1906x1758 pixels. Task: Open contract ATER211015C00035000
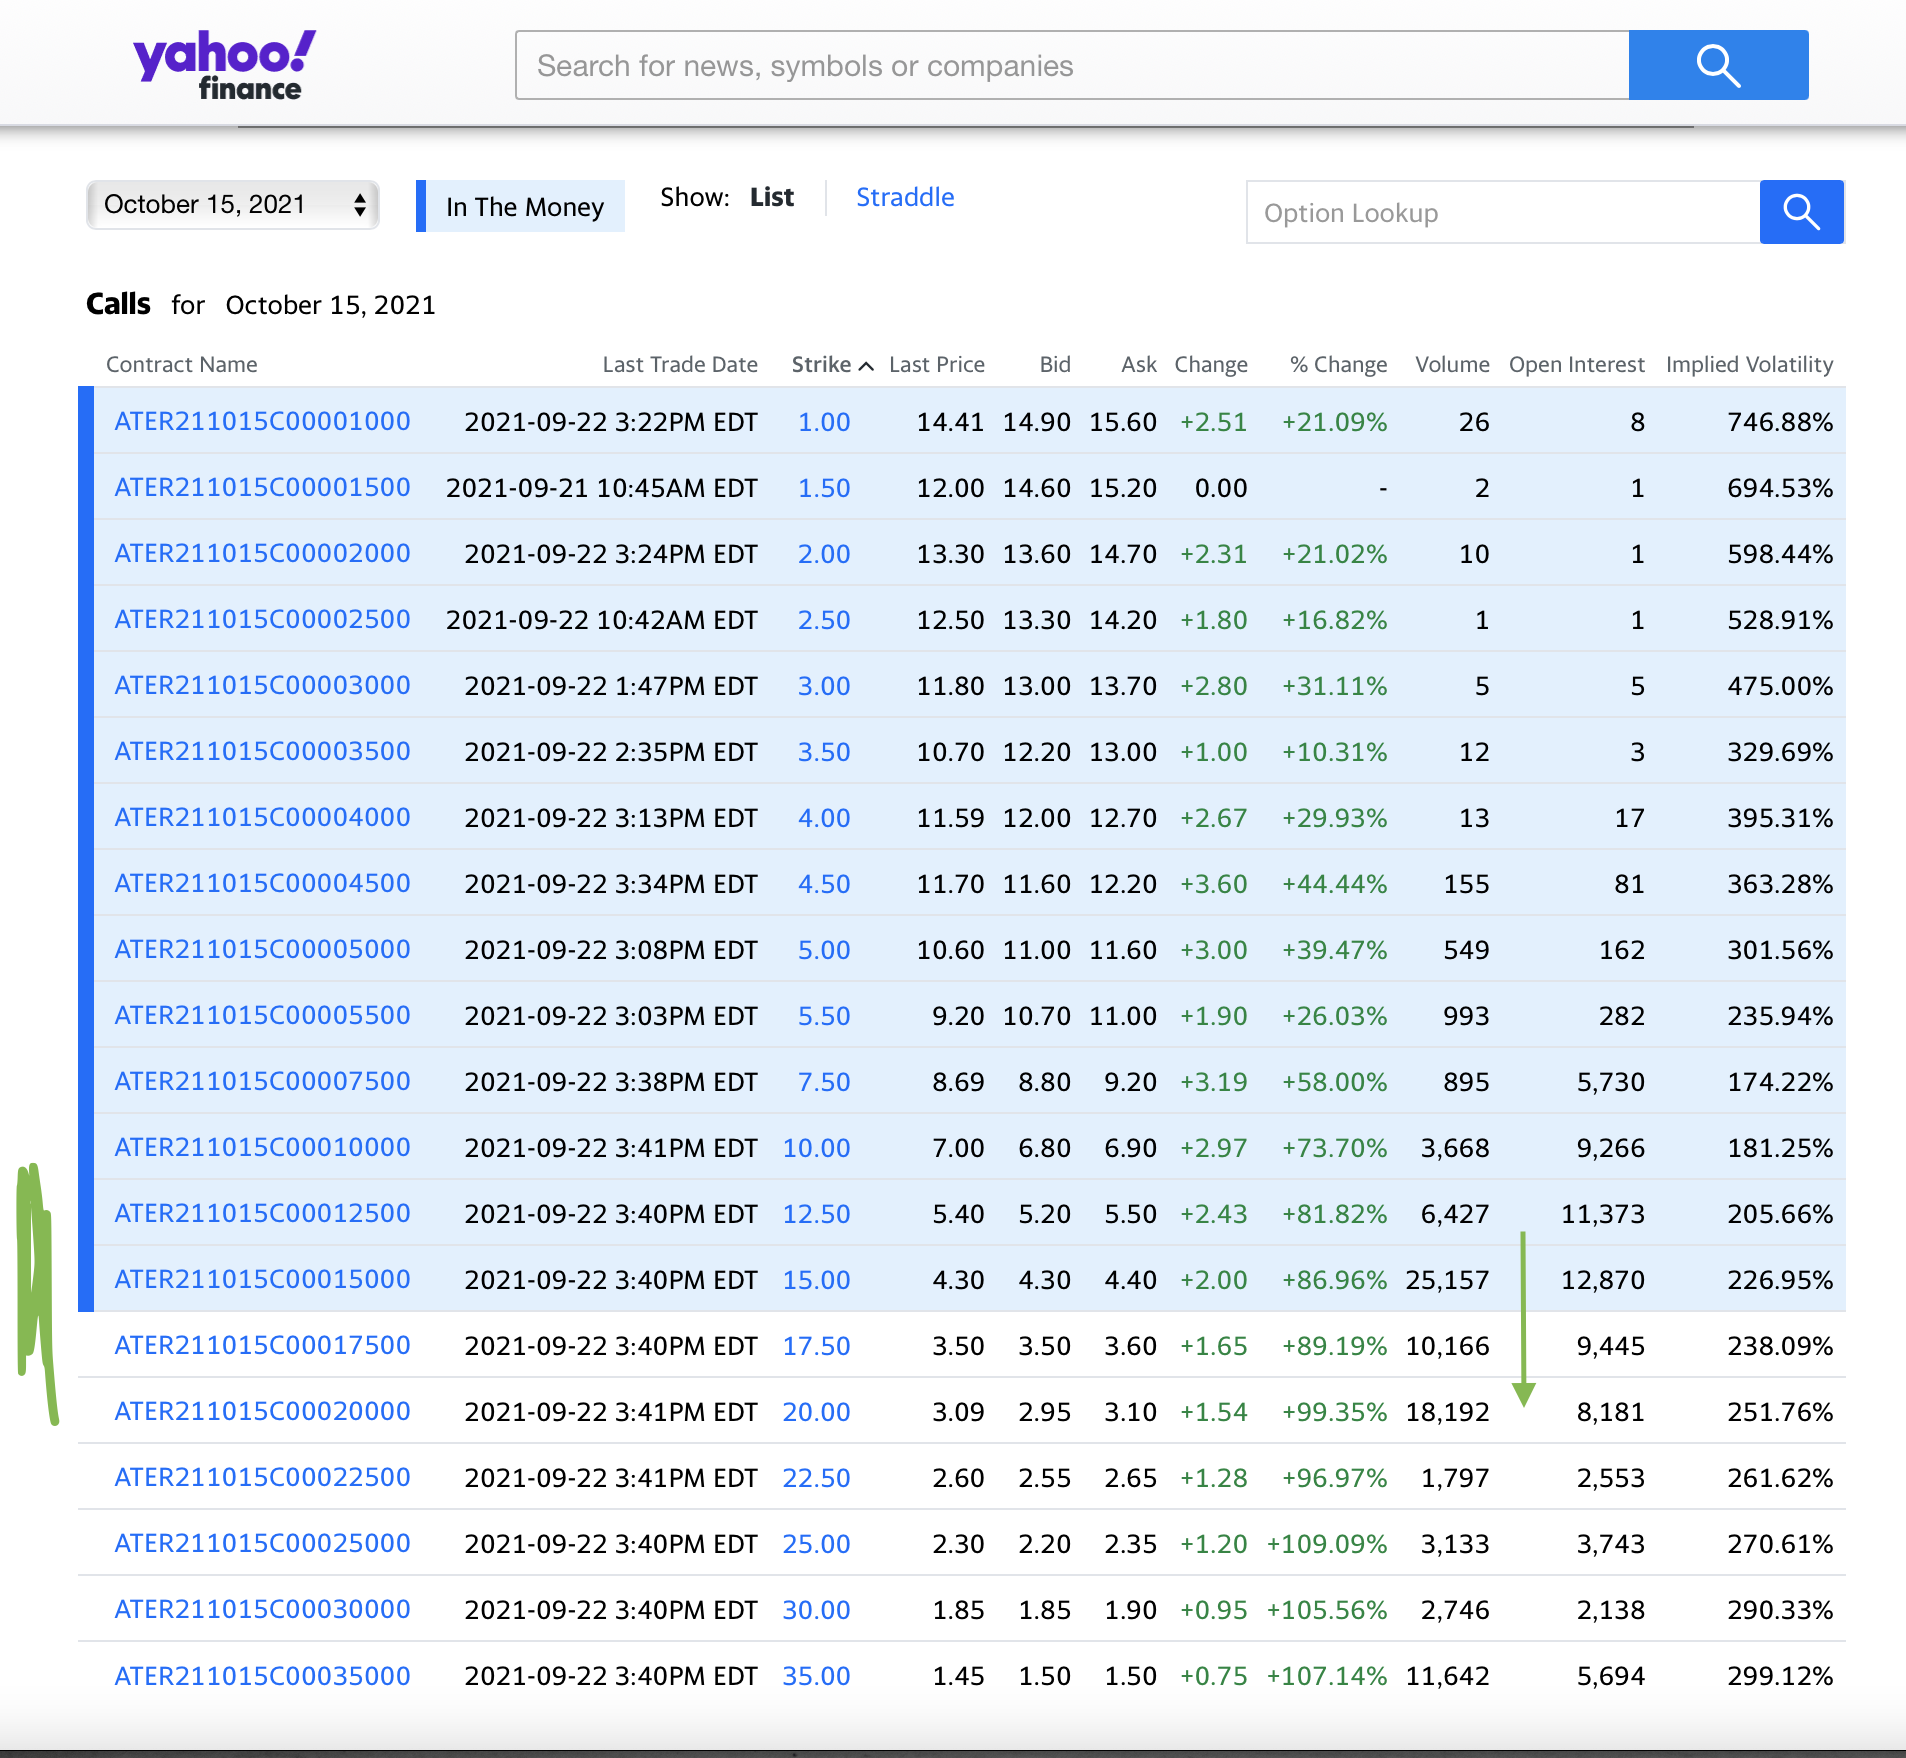pos(261,1676)
